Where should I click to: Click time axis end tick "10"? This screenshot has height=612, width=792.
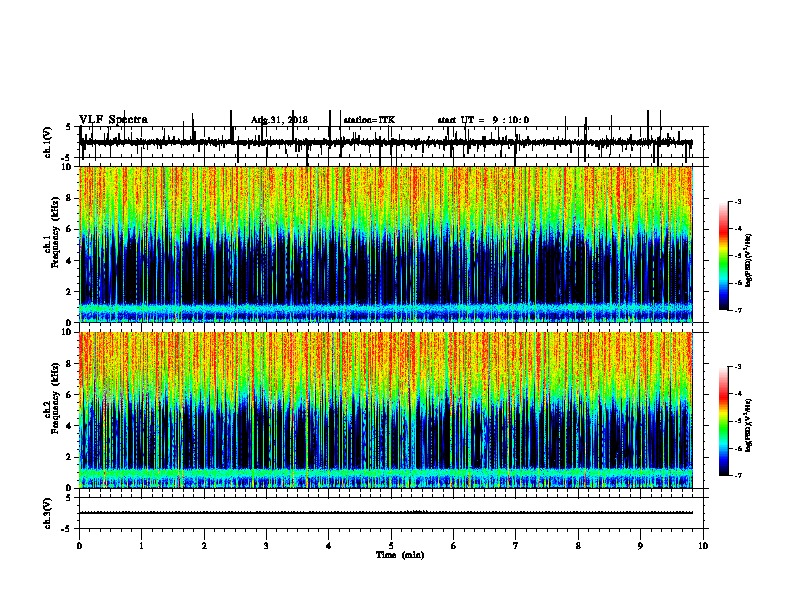(703, 546)
